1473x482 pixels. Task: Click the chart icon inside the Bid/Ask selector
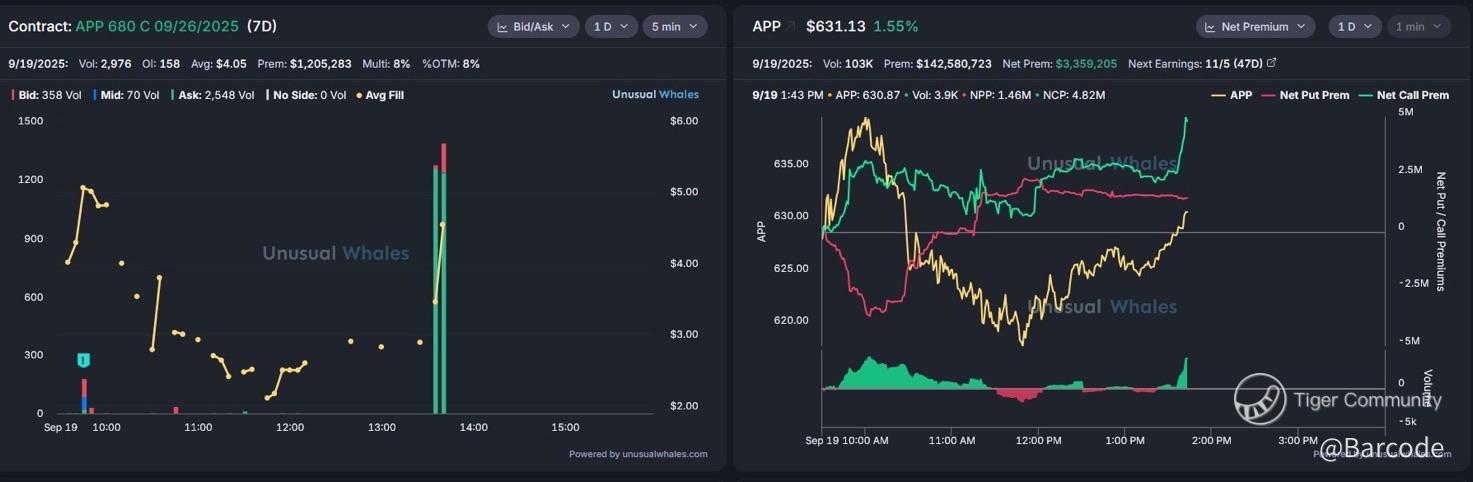tap(504, 27)
